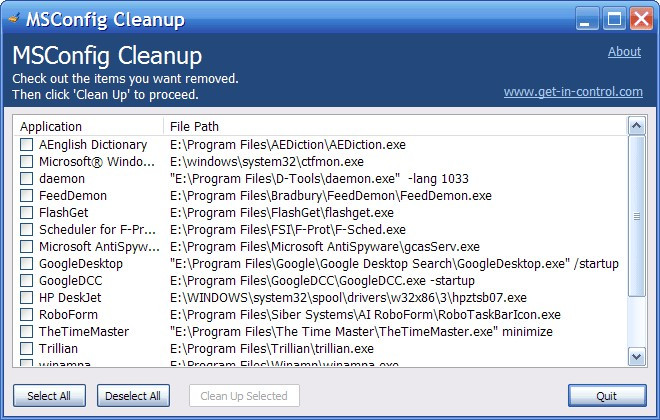Image resolution: width=660 pixels, height=420 pixels.
Task: Check the TheTimeMaster checkbox
Action: pyautogui.click(x=27, y=332)
